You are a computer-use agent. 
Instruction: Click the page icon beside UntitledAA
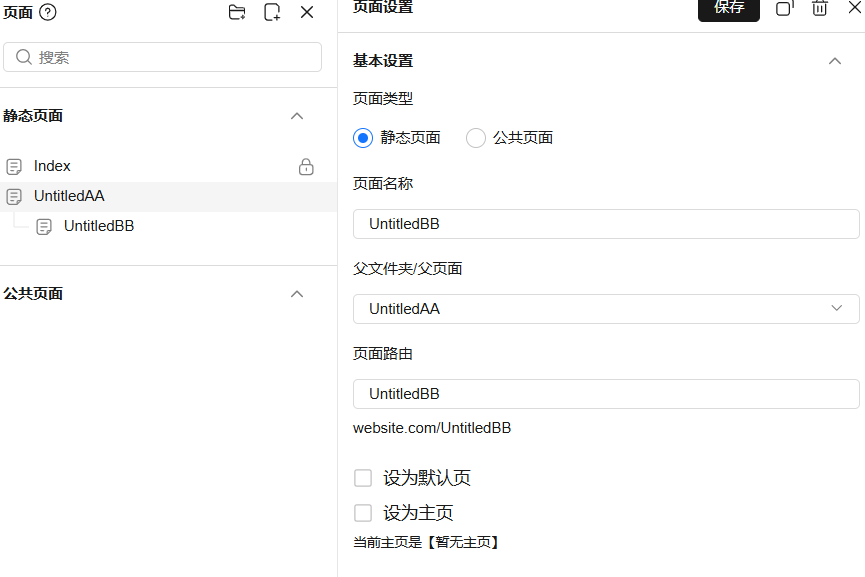point(14,196)
